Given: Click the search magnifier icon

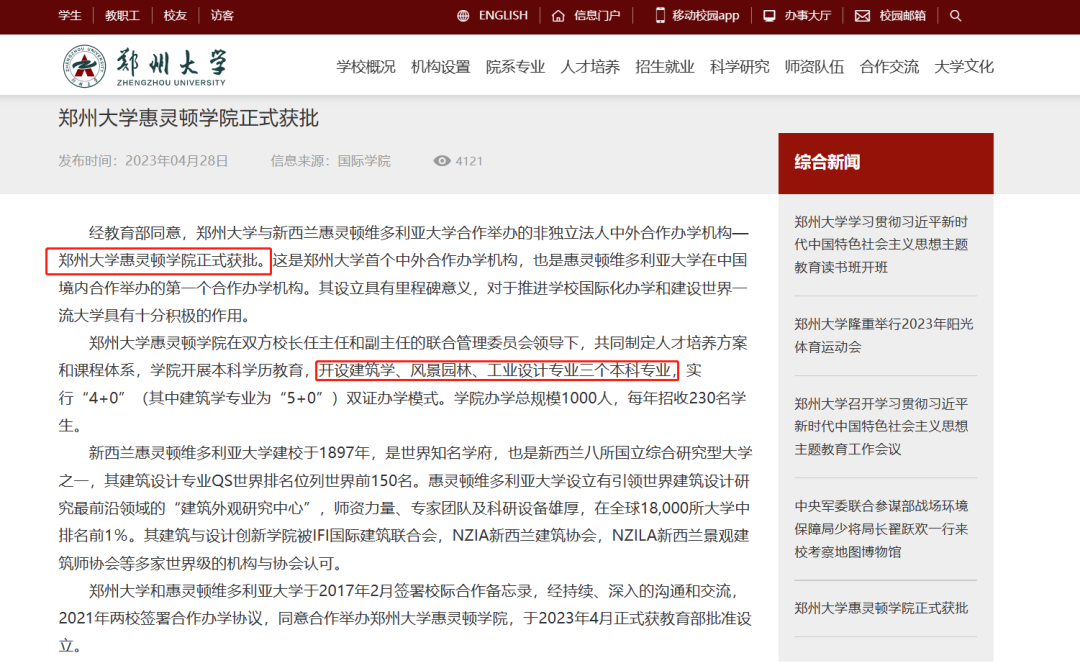Looking at the screenshot, I should click(x=955, y=15).
